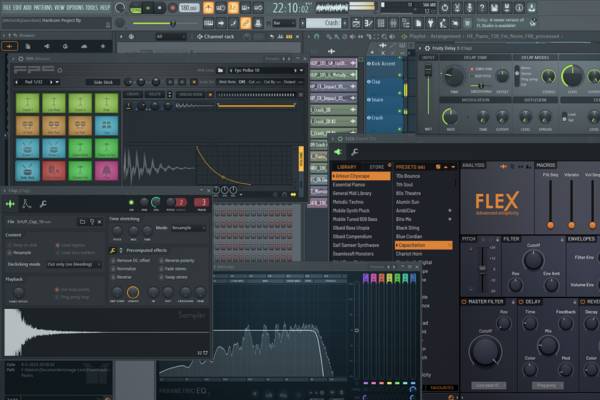The height and width of the screenshot is (400, 600).
Task: Select the browser files tab icon
Action: (28, 46)
